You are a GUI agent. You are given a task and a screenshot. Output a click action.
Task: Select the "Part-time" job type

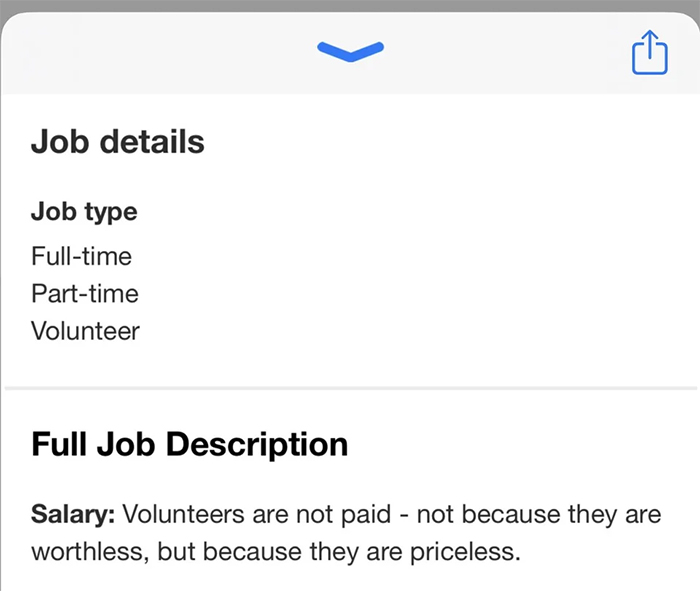[85, 294]
